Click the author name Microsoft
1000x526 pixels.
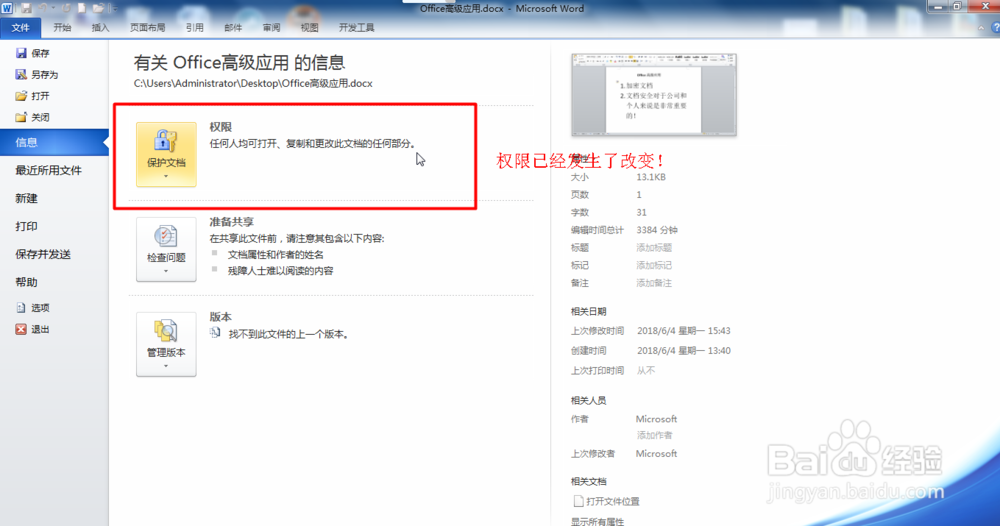(x=656, y=419)
